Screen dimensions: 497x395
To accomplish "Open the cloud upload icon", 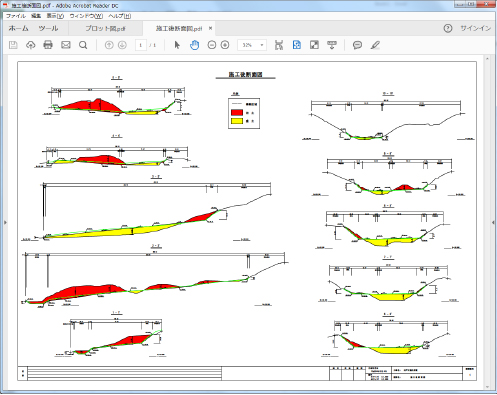I will click(x=31, y=45).
